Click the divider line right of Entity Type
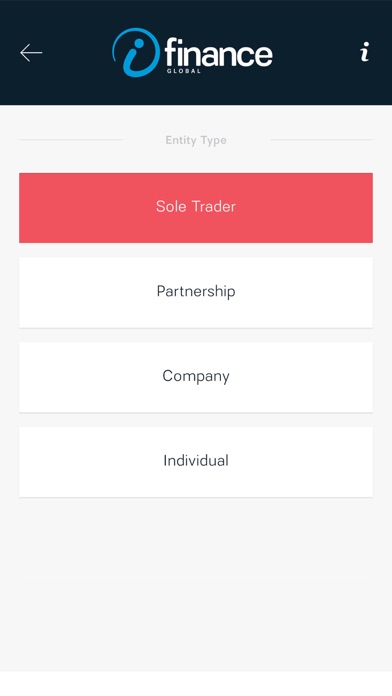 [x=321, y=140]
